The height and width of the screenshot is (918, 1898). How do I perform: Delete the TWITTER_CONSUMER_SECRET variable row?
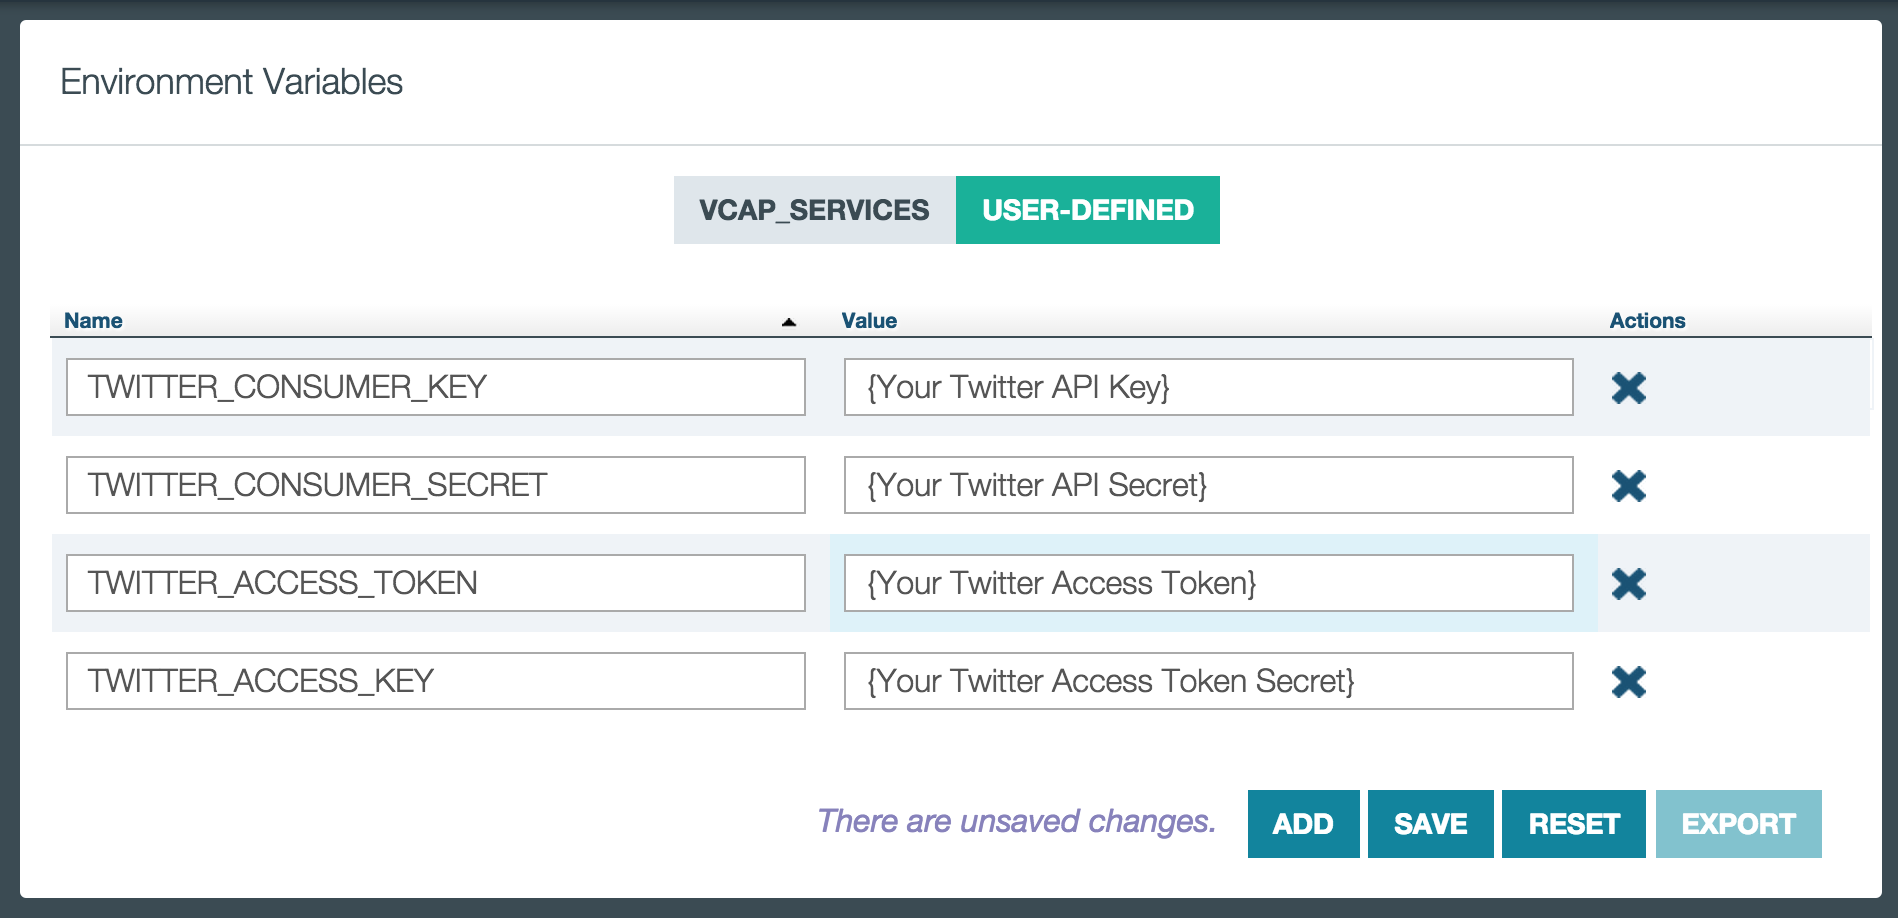point(1629,486)
